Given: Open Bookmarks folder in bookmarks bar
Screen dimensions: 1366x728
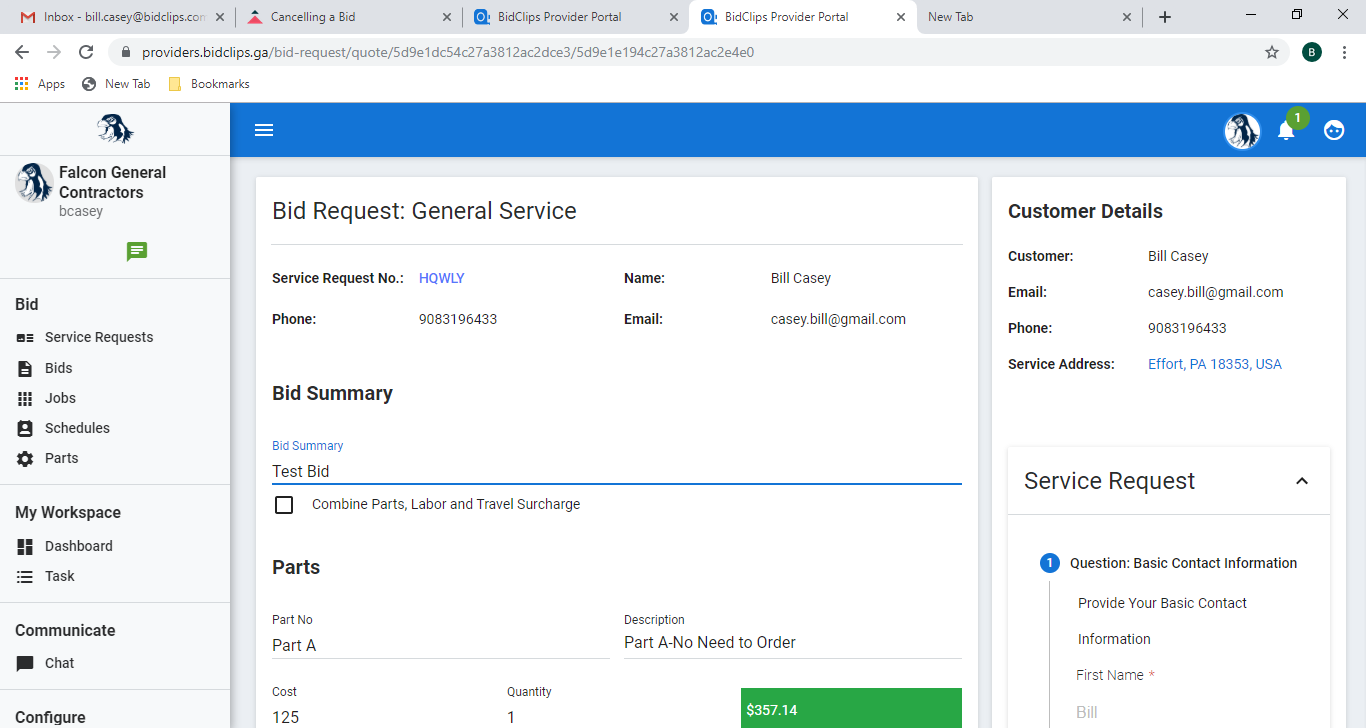Looking at the screenshot, I should [x=209, y=84].
